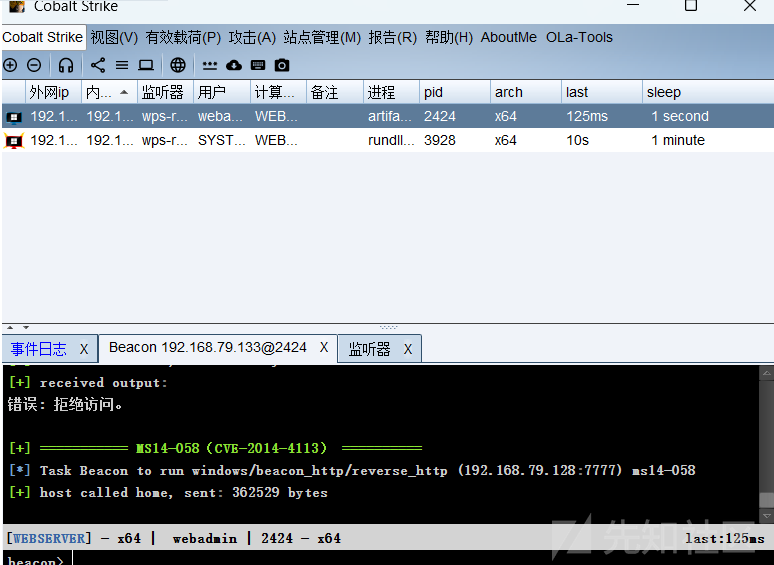This screenshot has height=565, width=774.
Task: Click the disconnect minus icon
Action: tap(34, 65)
